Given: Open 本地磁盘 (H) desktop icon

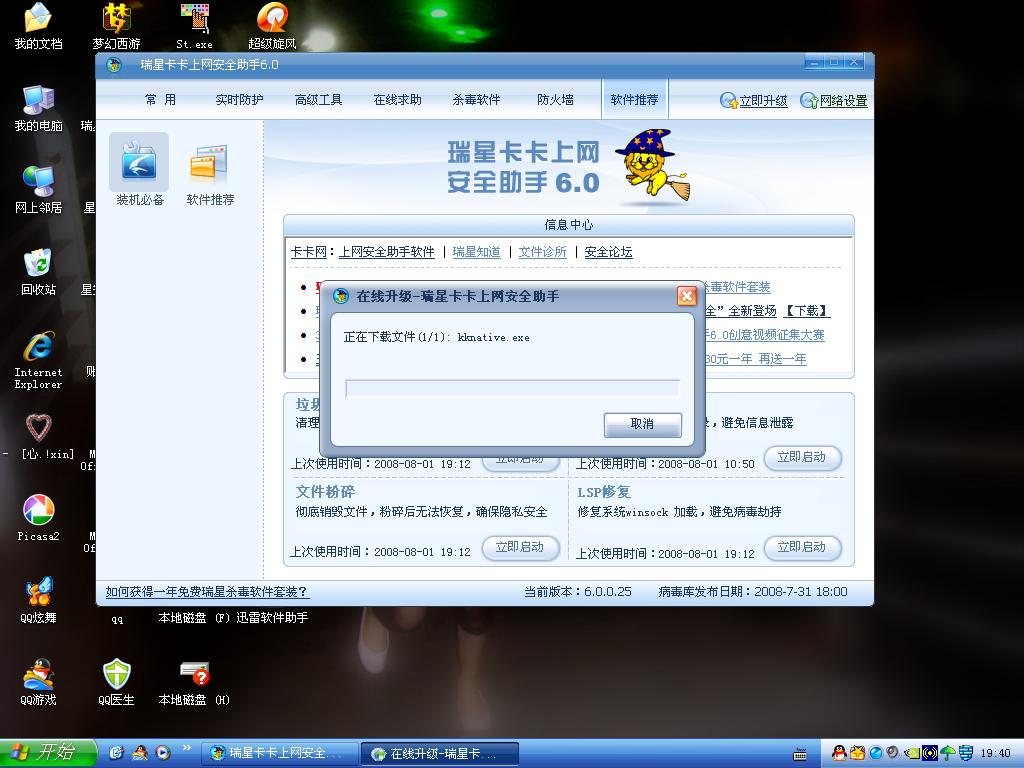Looking at the screenshot, I should pos(195,684).
